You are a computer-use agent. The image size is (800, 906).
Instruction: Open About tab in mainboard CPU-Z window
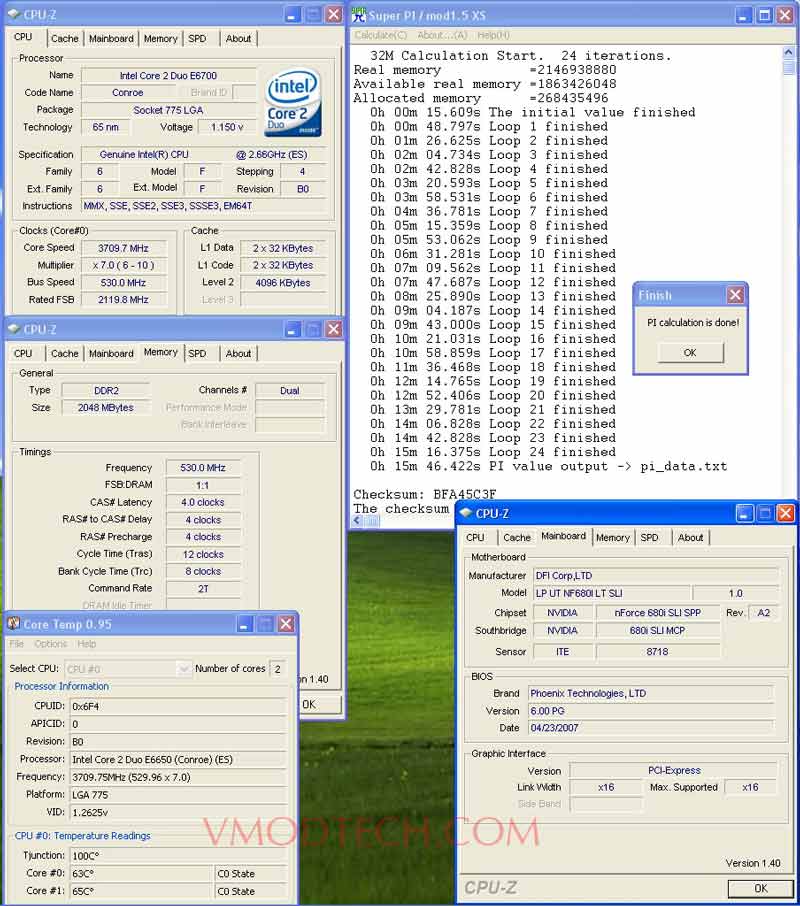tap(691, 538)
